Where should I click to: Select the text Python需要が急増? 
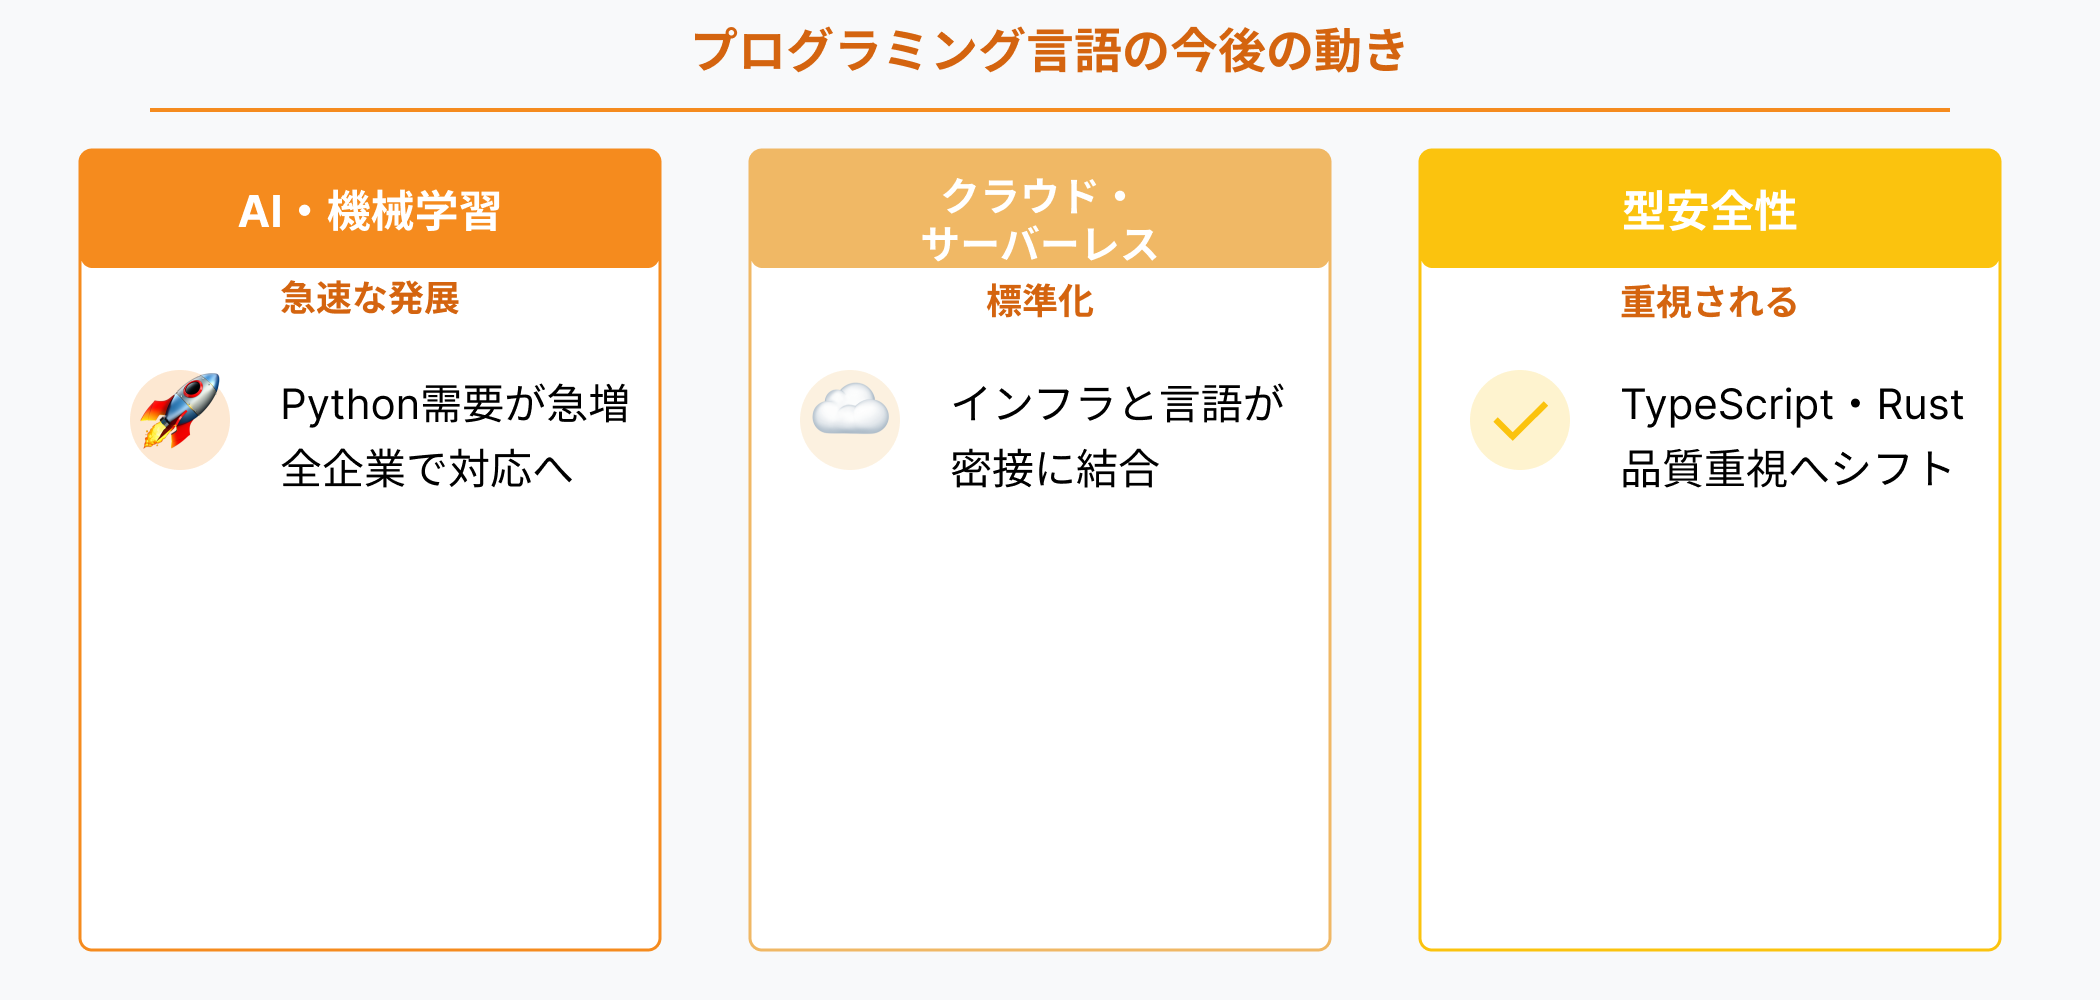[455, 405]
